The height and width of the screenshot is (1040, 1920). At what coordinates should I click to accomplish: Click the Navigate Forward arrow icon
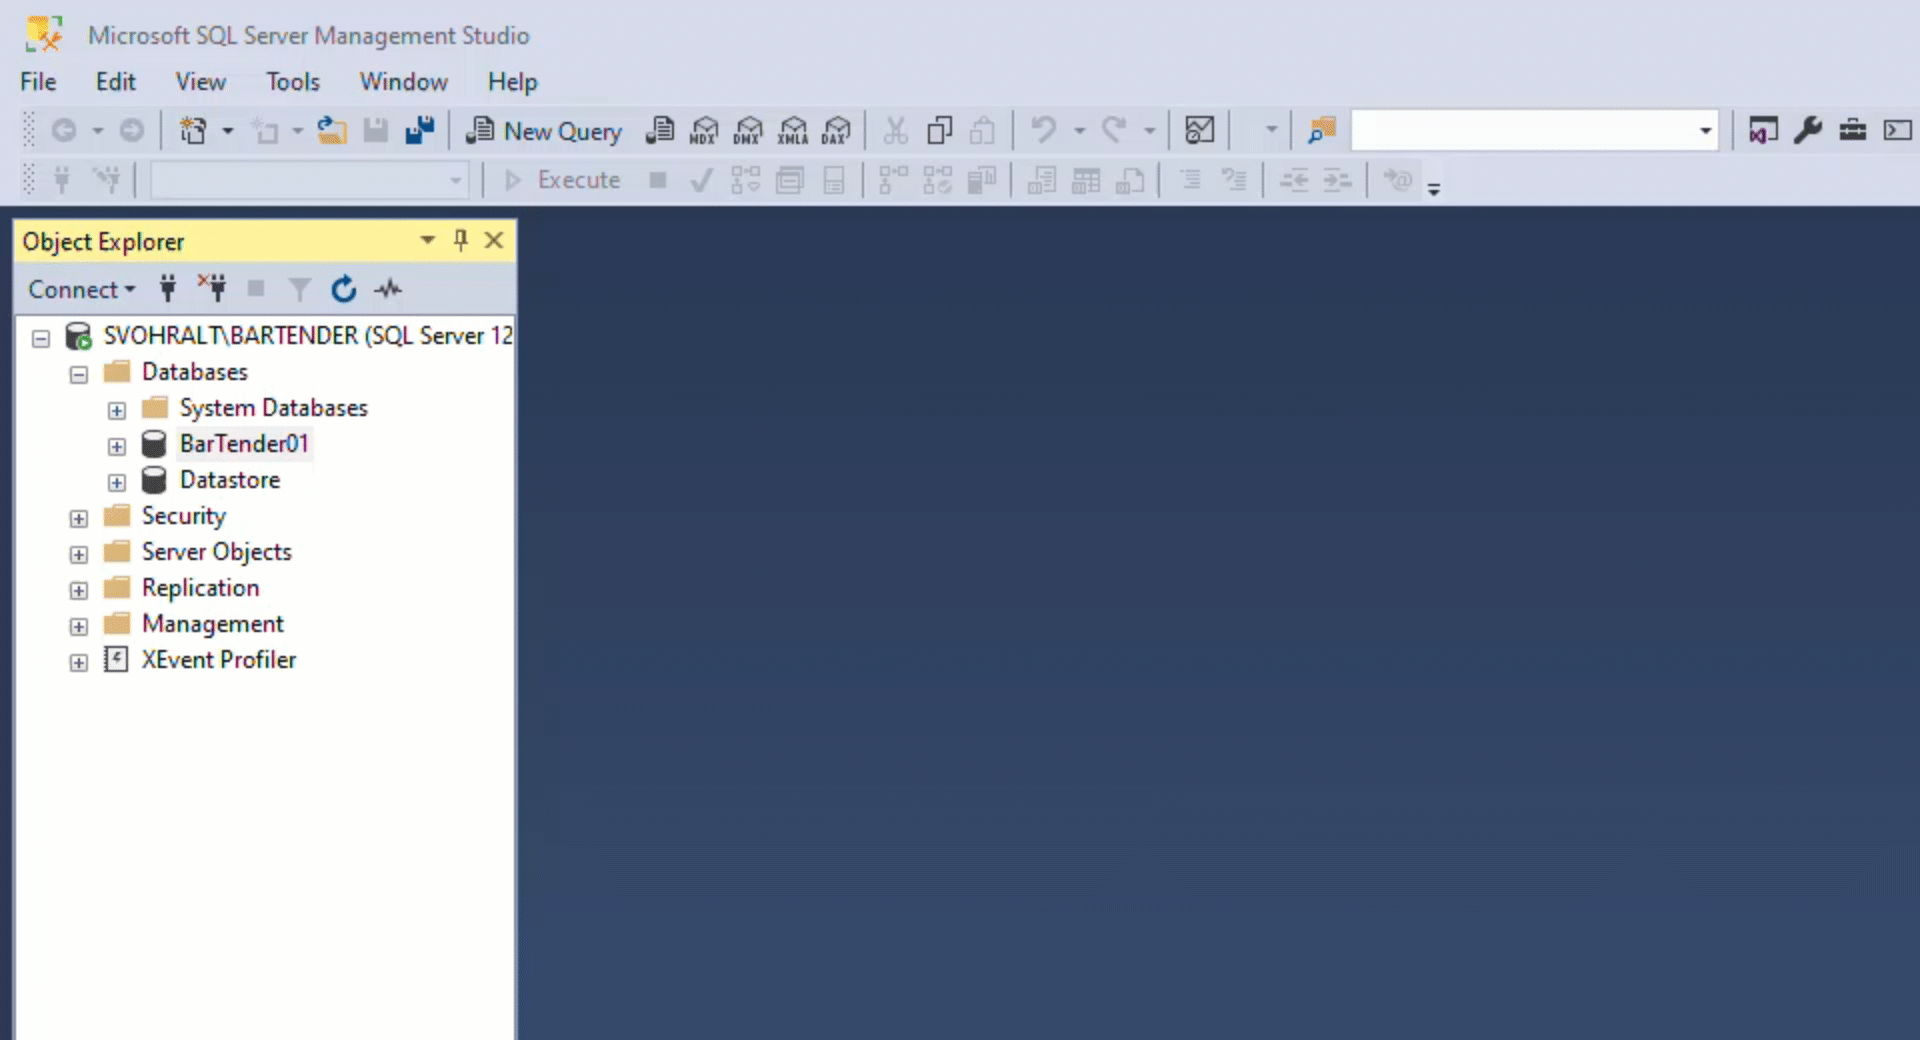click(132, 131)
